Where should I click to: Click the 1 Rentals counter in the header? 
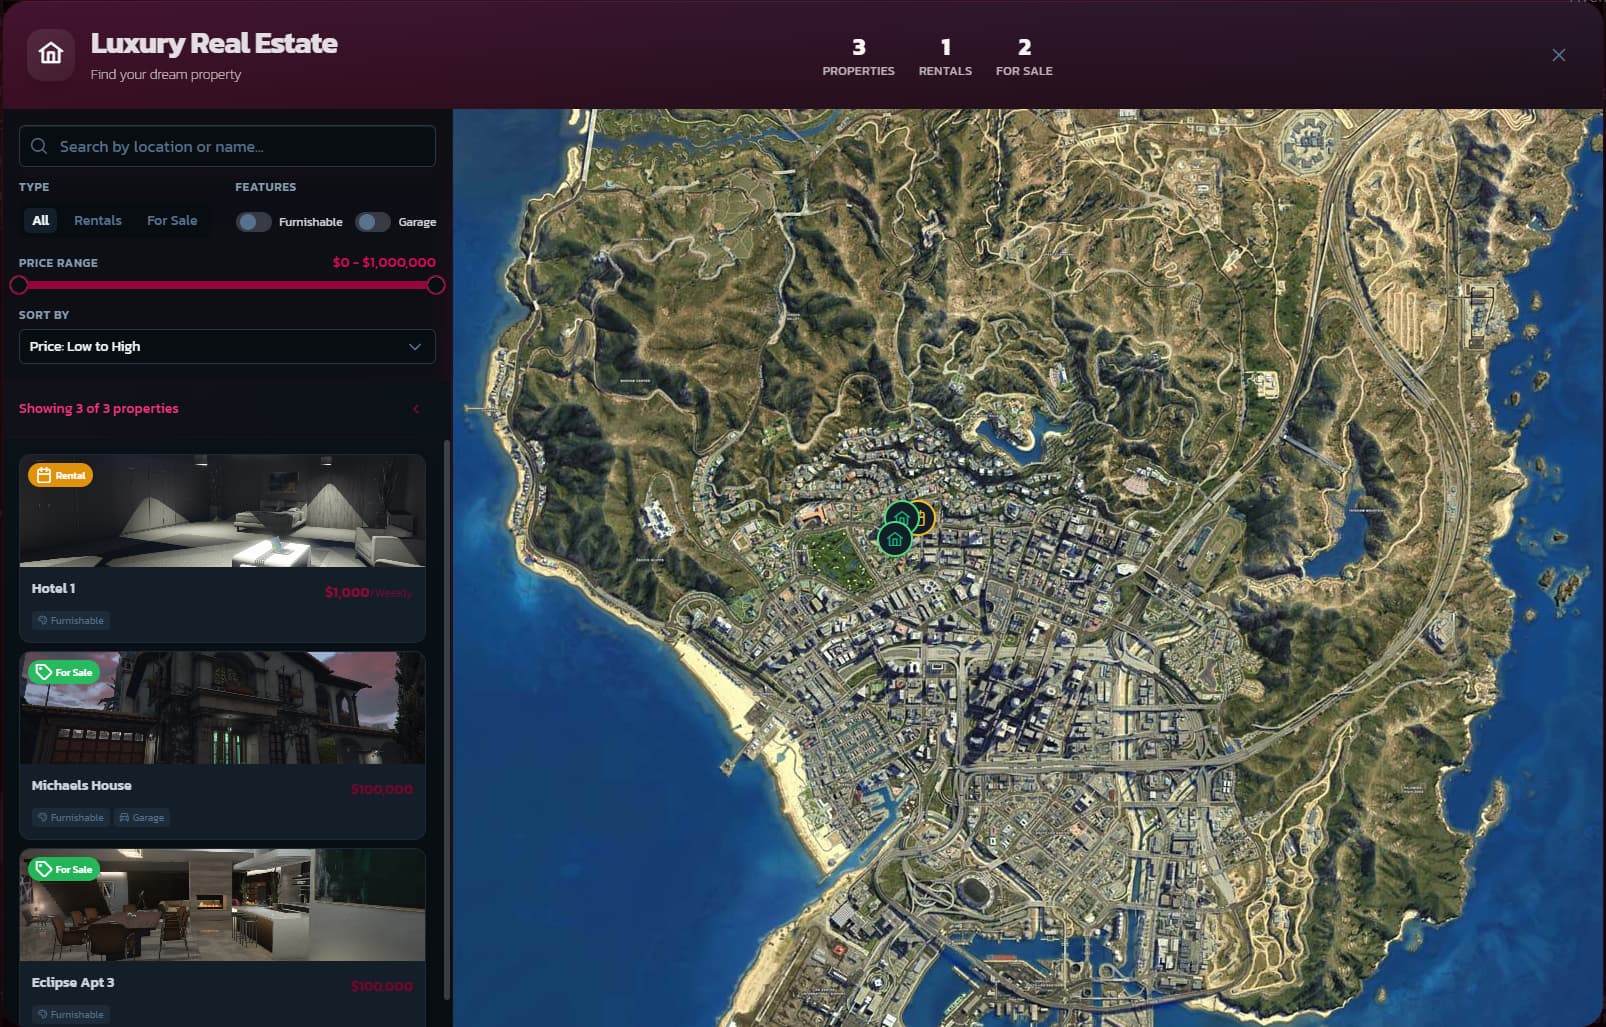(x=945, y=57)
